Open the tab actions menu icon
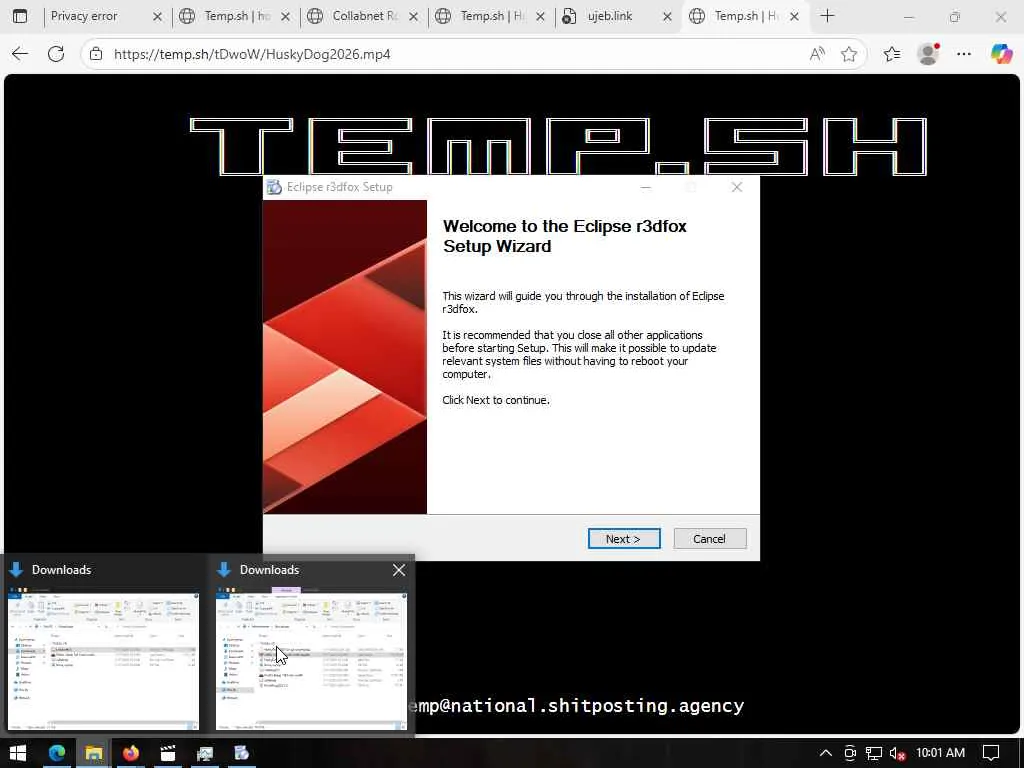Viewport: 1024px width, 768px height. (x=20, y=16)
